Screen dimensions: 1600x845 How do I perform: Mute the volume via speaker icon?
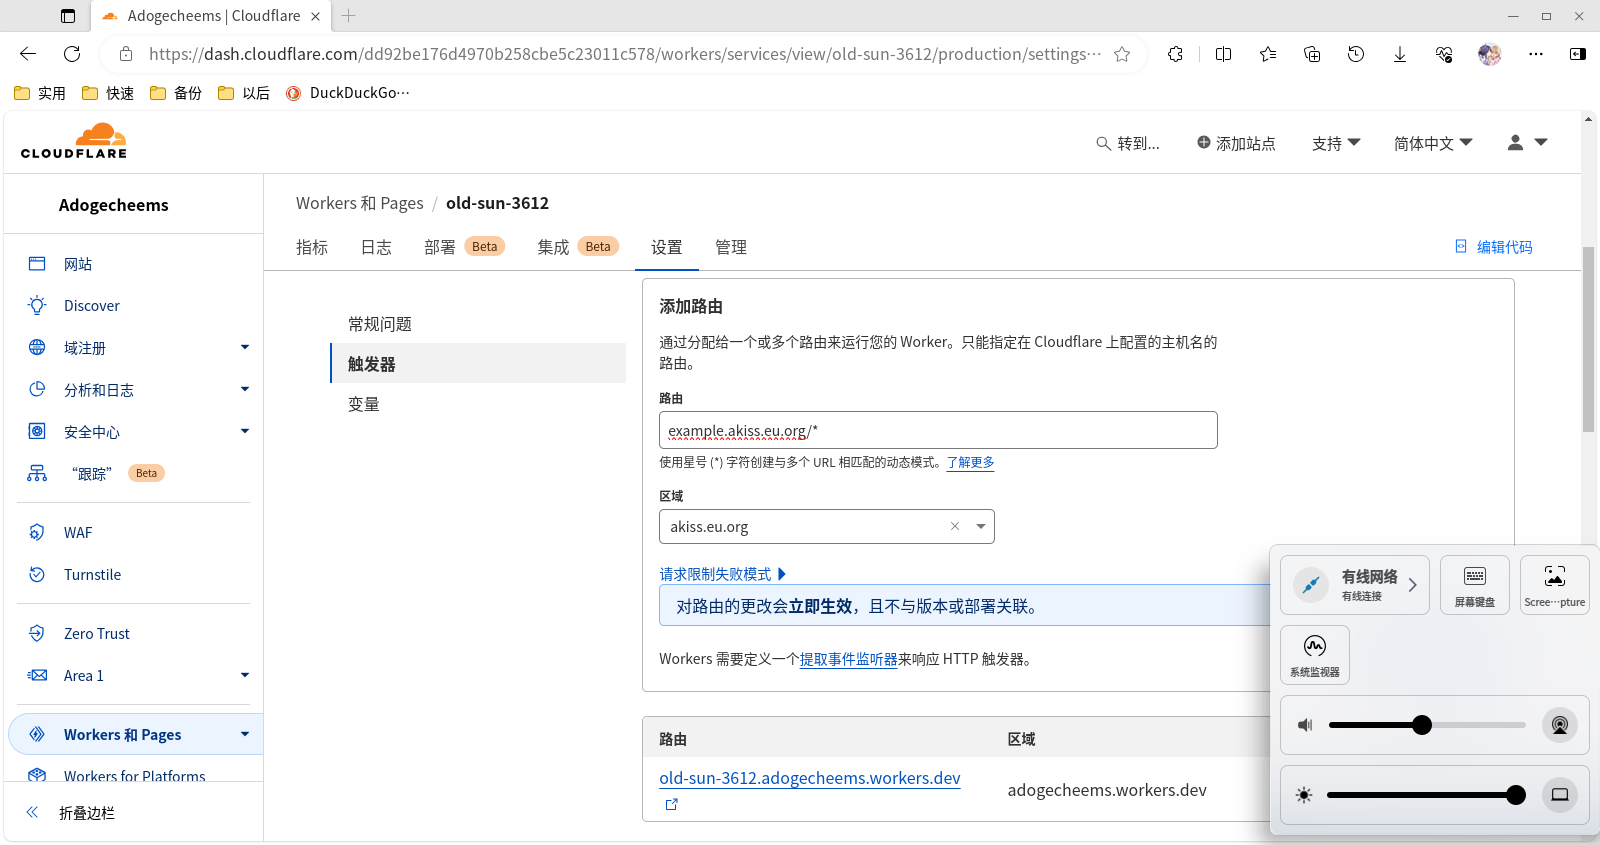(x=1305, y=725)
